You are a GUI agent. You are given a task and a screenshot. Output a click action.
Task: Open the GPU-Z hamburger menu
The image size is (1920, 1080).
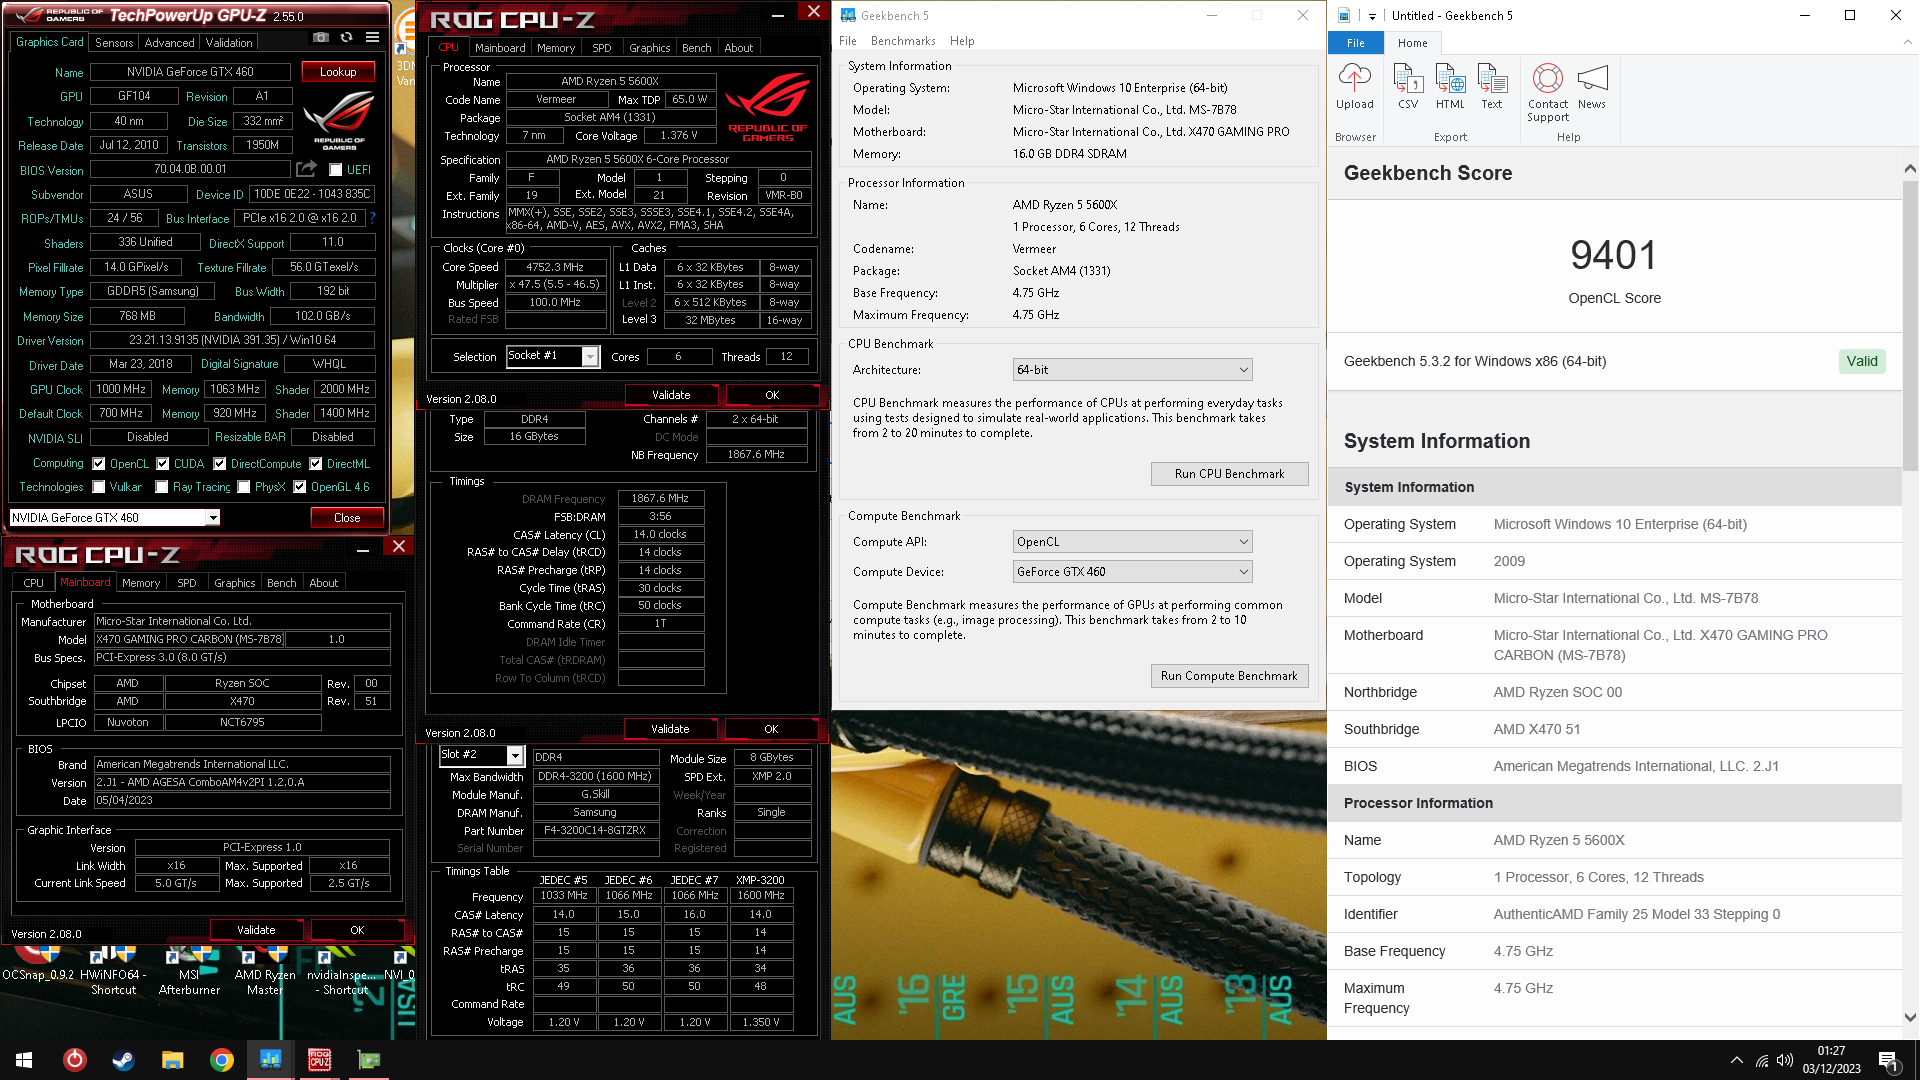tap(372, 38)
